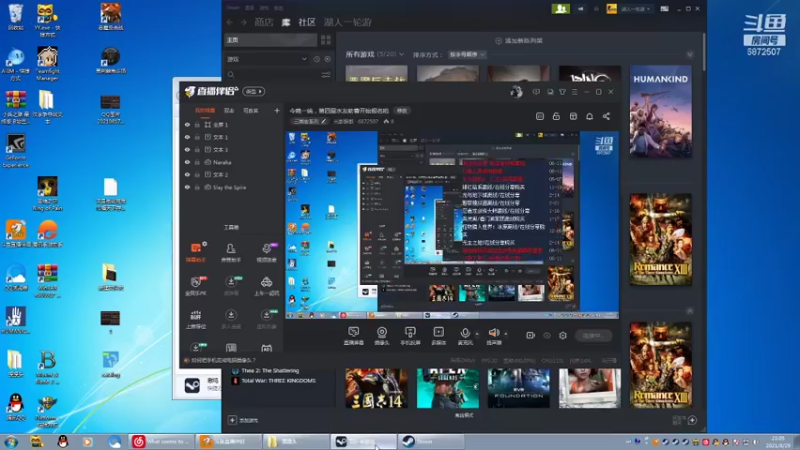Switch to Steam 社区 tab
Image resolution: width=800 pixels, height=450 pixels.
tap(307, 22)
